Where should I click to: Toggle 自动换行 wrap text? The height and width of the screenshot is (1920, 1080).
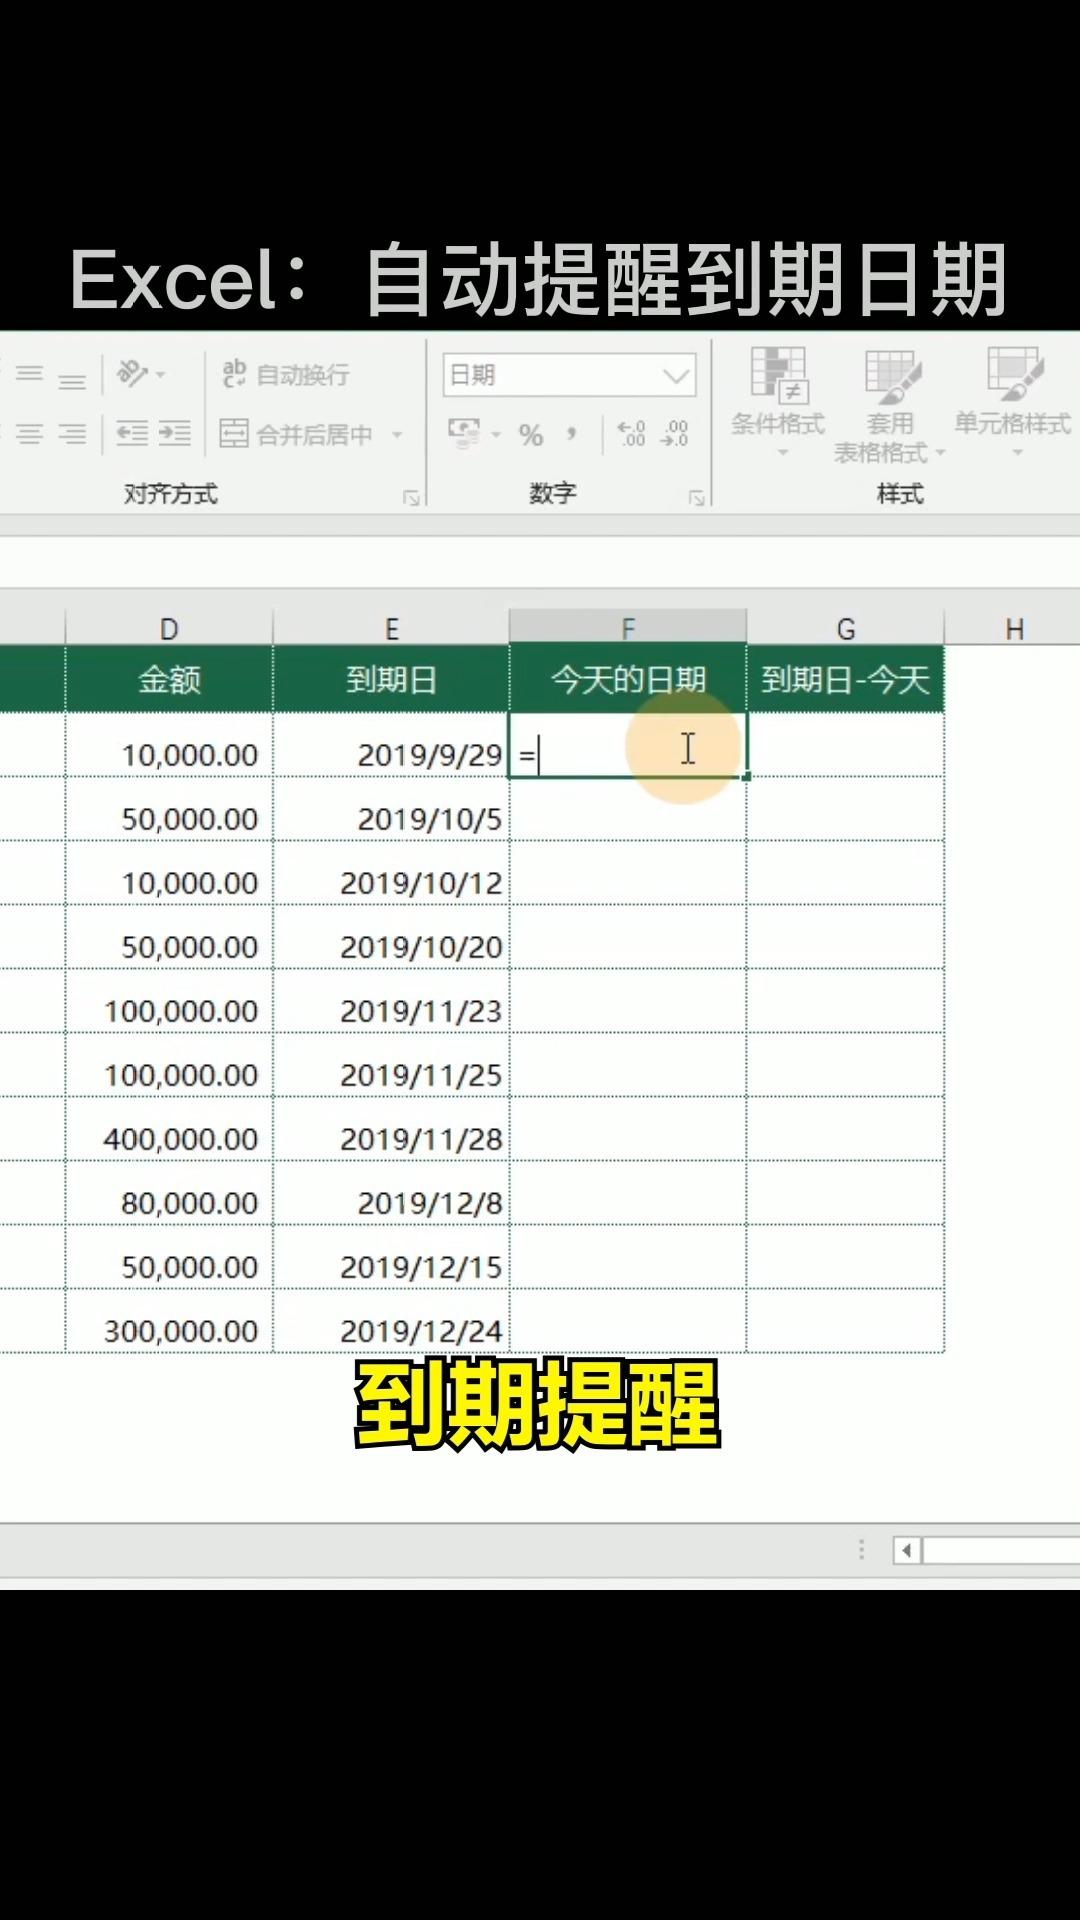pos(286,374)
